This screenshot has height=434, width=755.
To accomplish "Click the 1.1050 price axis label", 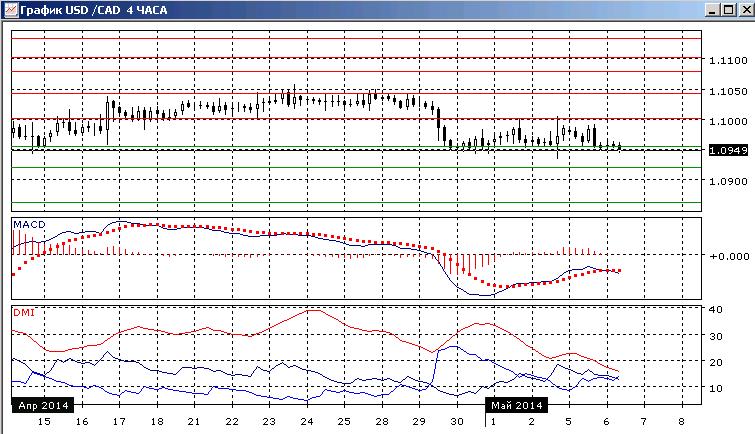I will coord(728,92).
